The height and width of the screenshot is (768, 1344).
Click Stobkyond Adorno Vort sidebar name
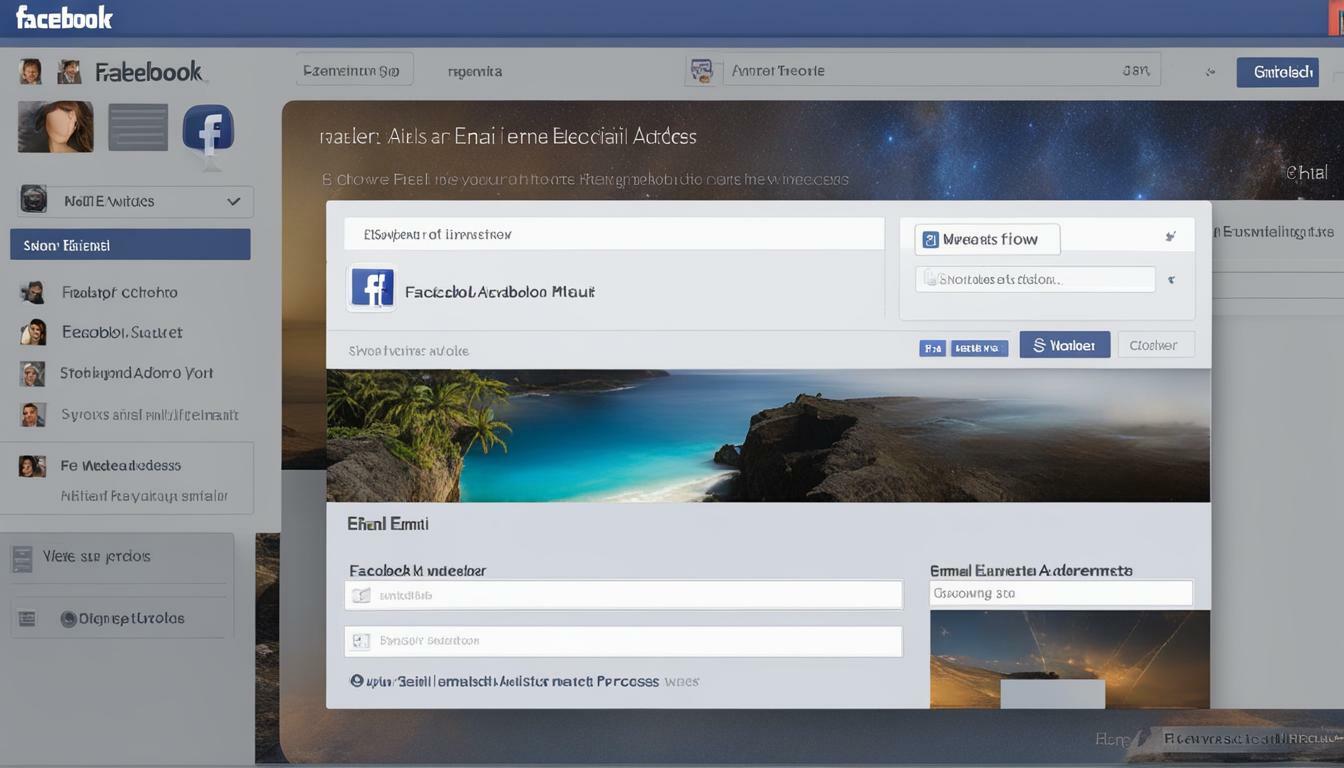tap(136, 373)
